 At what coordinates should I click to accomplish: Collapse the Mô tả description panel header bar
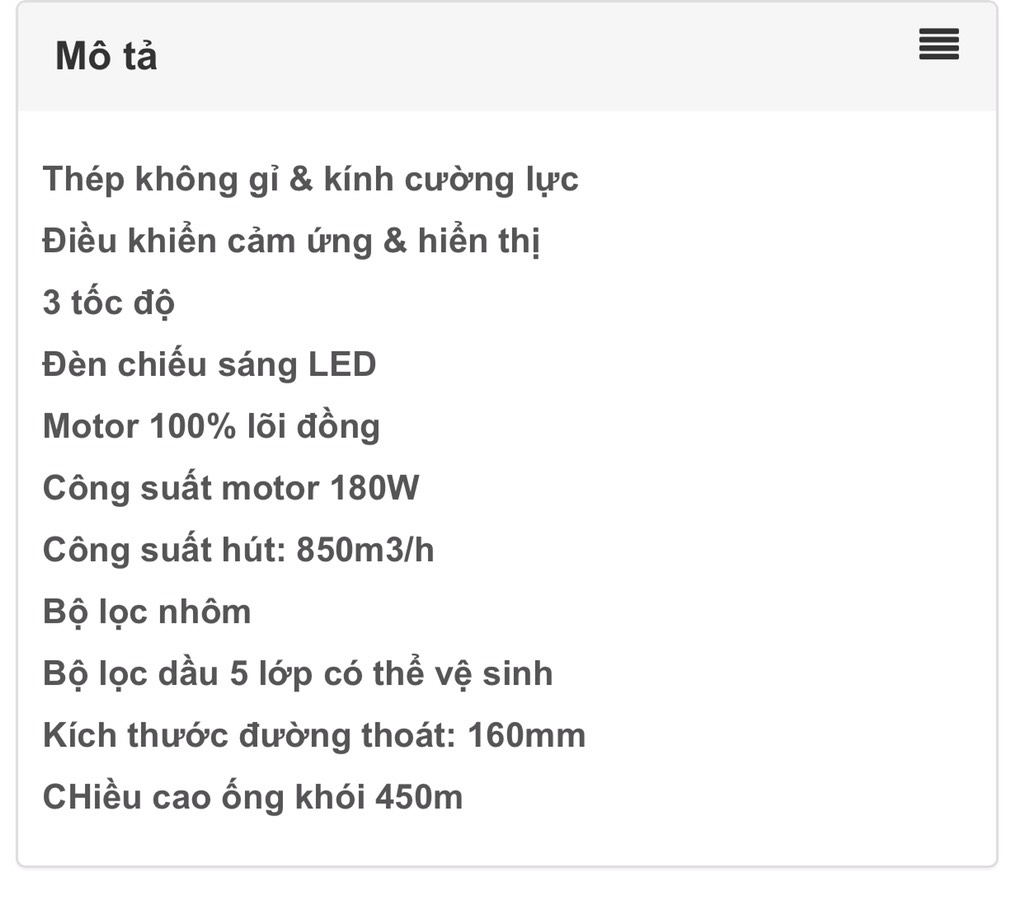507,57
